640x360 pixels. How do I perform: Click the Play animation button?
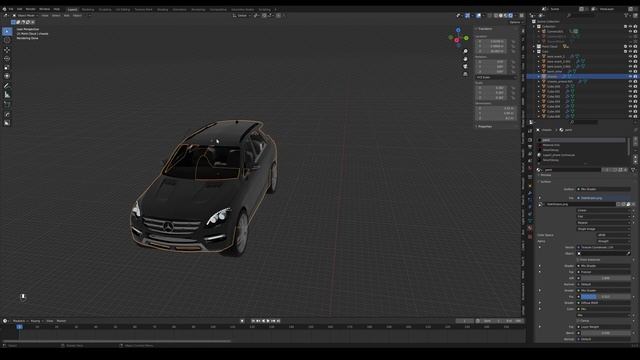point(268,321)
